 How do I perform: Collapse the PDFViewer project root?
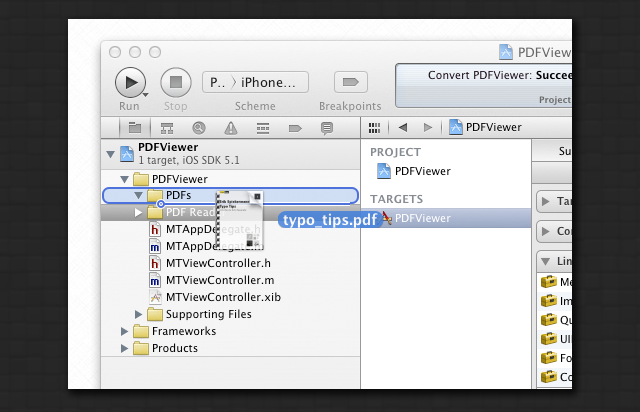click(110, 154)
